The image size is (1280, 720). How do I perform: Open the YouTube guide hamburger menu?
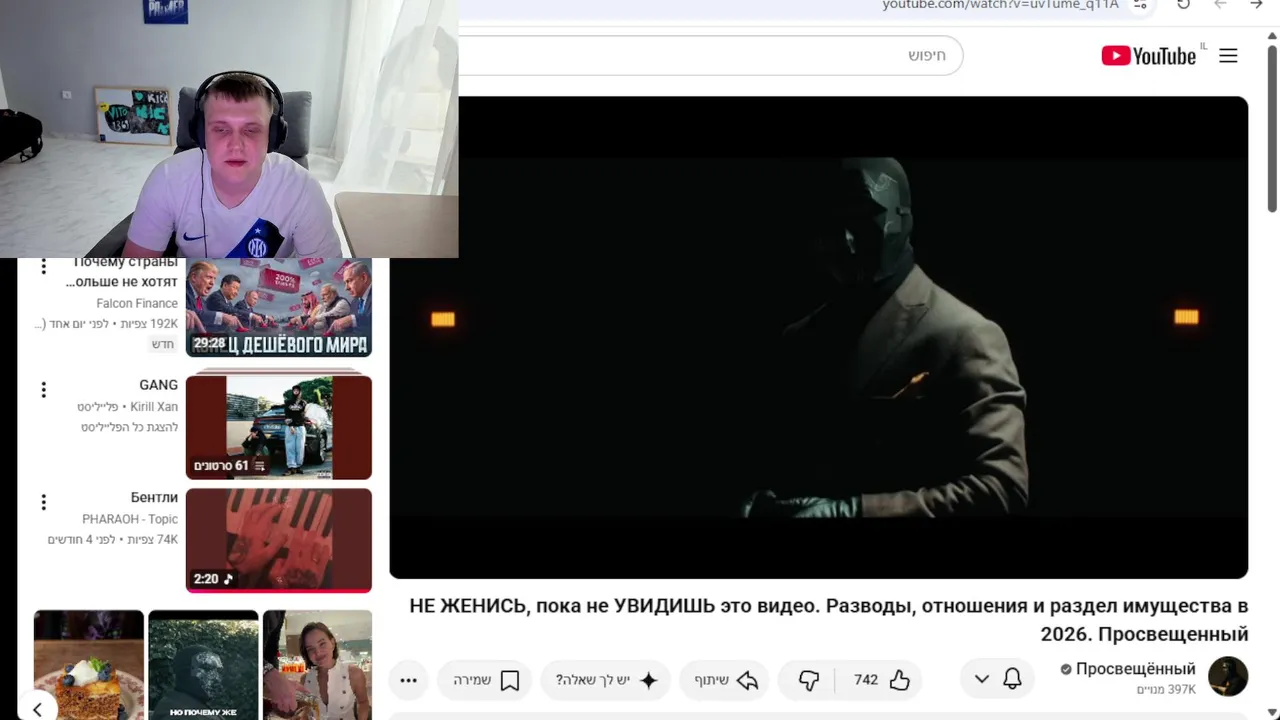coord(1228,56)
